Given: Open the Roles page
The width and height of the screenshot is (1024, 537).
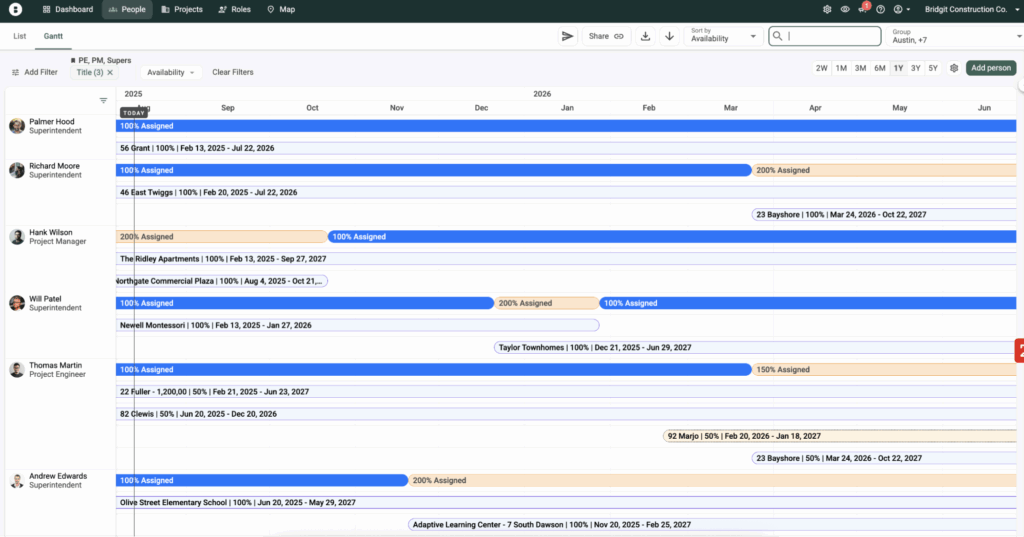Looking at the screenshot, I should [234, 9].
